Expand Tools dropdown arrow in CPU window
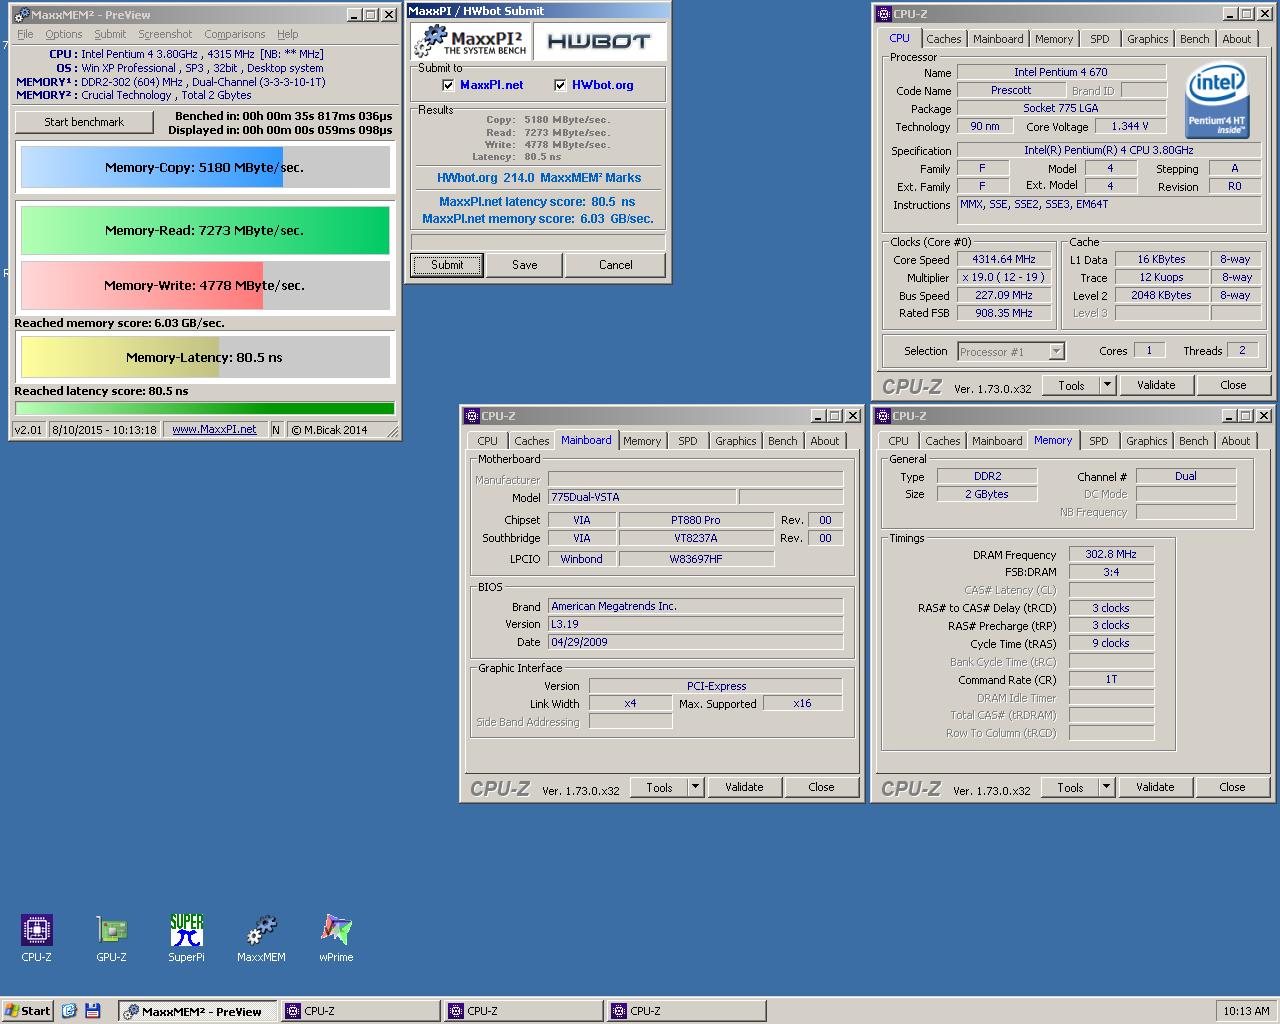Screen dimensions: 1280x1024 (1107, 385)
